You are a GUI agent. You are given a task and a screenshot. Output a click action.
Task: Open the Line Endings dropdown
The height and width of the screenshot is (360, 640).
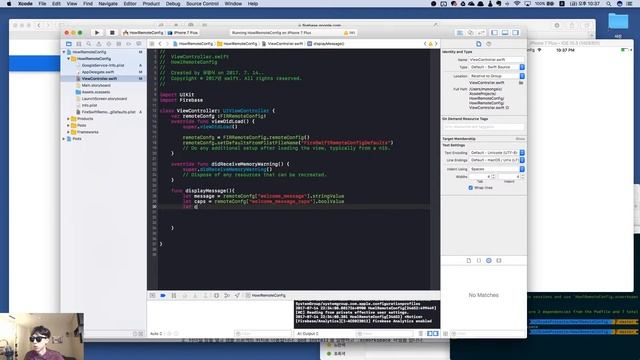497,160
